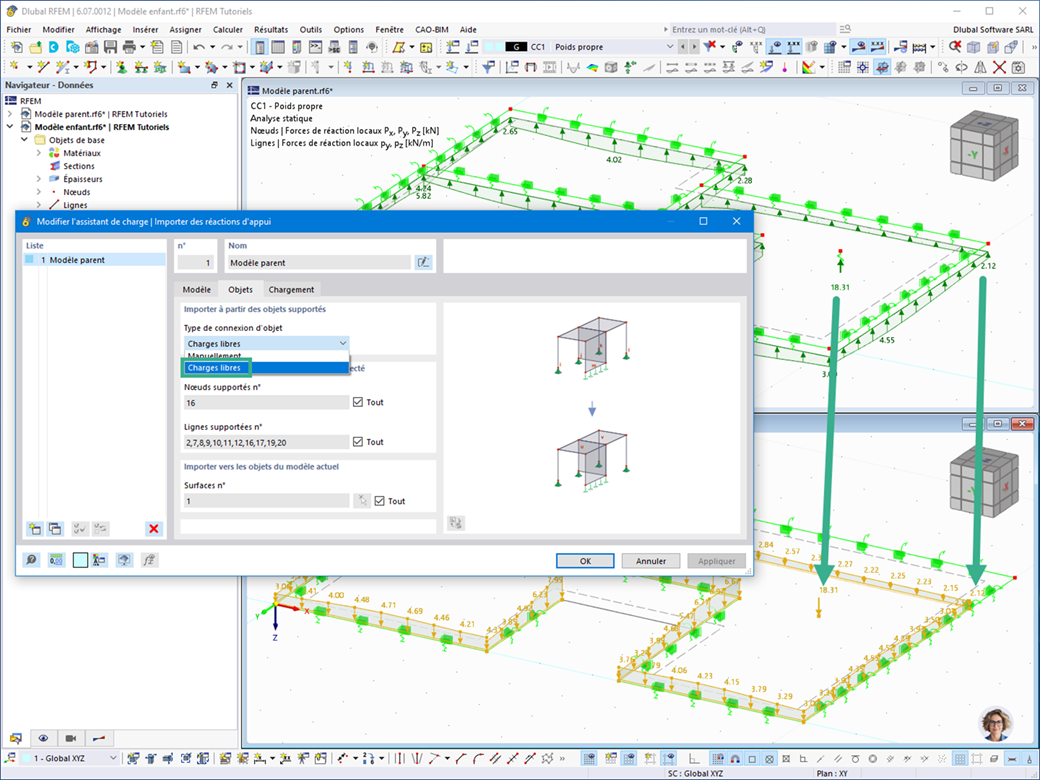Viewport: 1040px width, 780px height.
Task: Select 'Charges libres' in the dropdown list
Action: pyautogui.click(x=266, y=367)
